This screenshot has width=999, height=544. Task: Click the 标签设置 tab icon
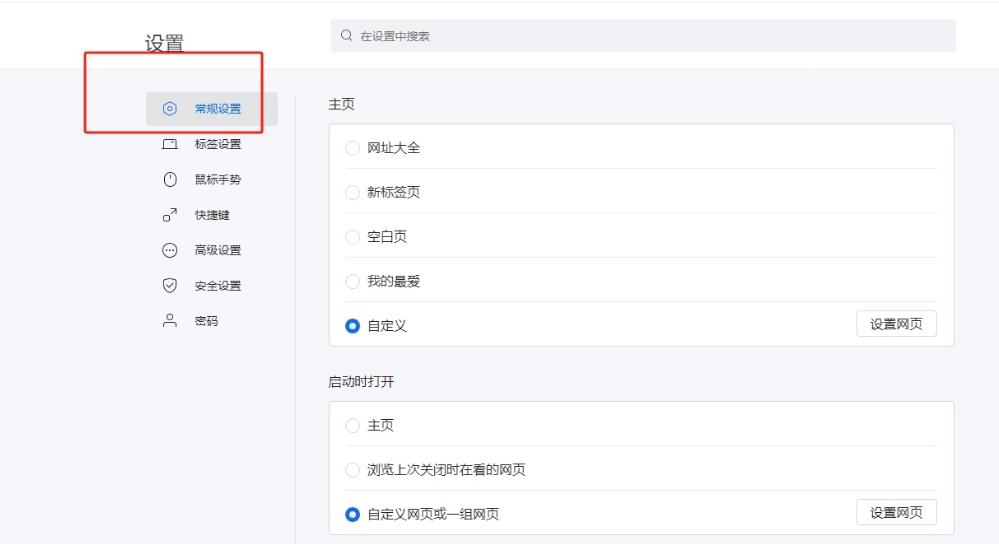coord(170,144)
